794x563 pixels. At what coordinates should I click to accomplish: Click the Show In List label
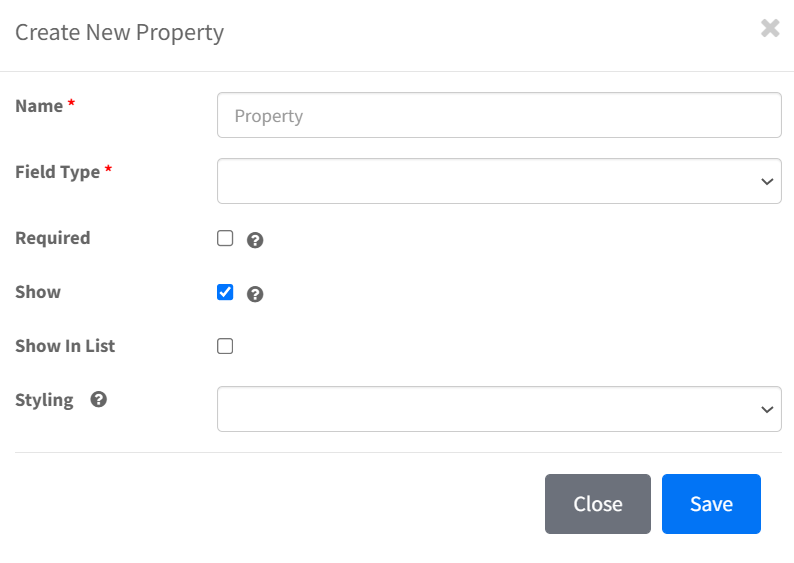click(65, 346)
